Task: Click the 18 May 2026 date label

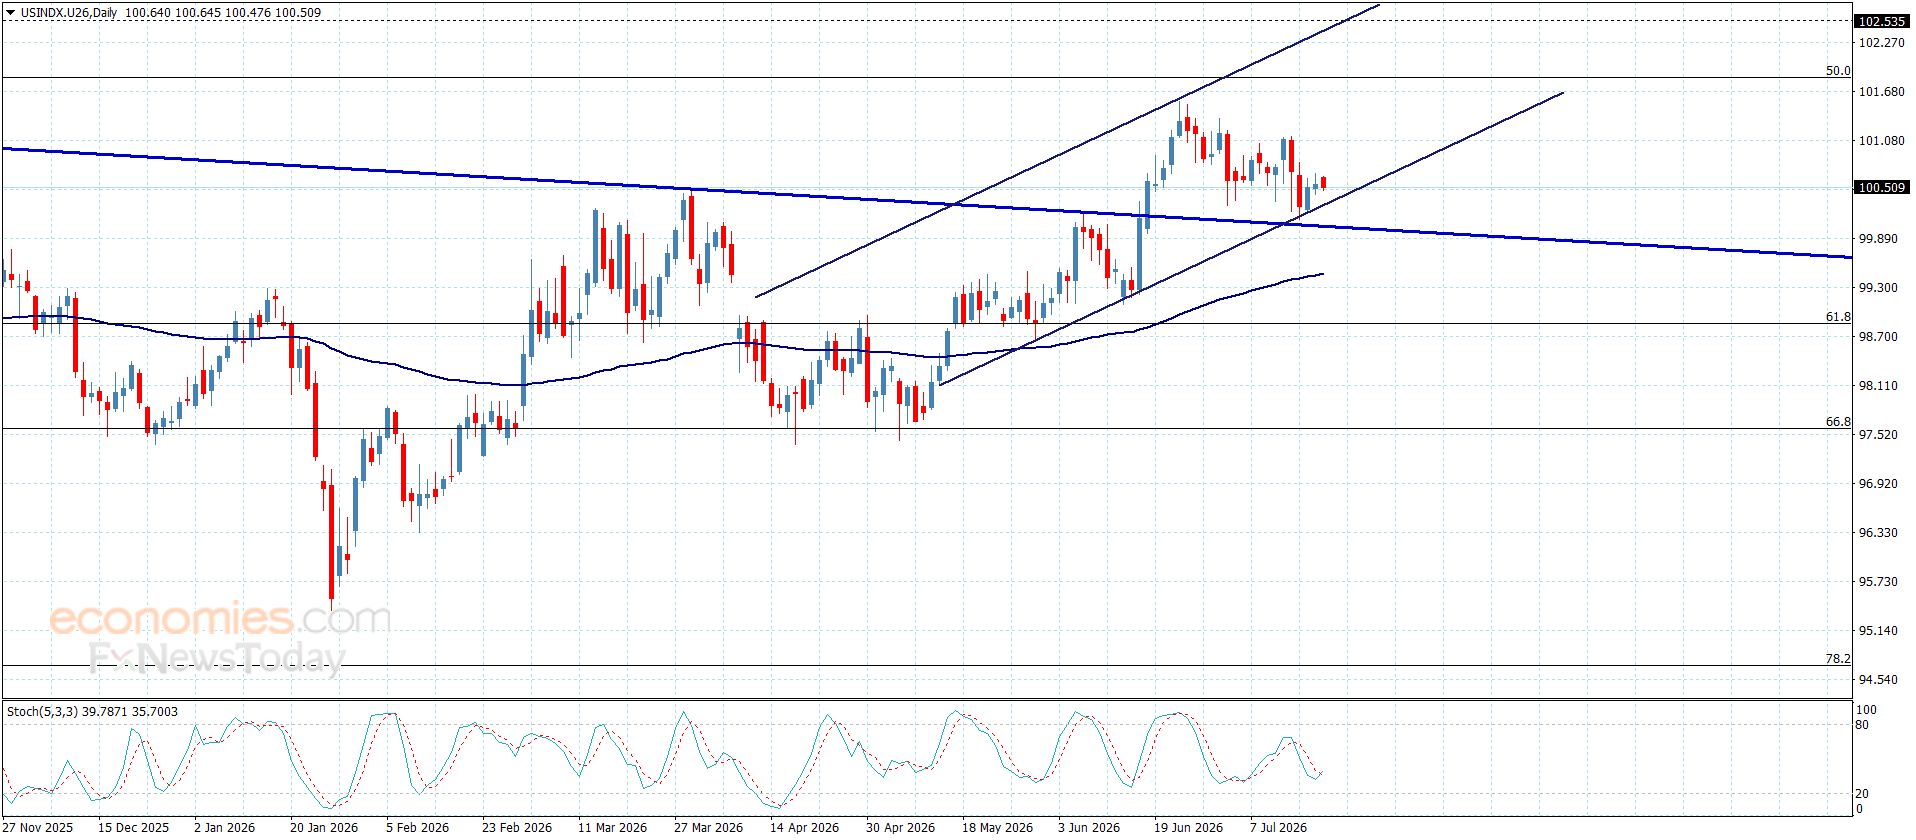Action: pos(997,827)
